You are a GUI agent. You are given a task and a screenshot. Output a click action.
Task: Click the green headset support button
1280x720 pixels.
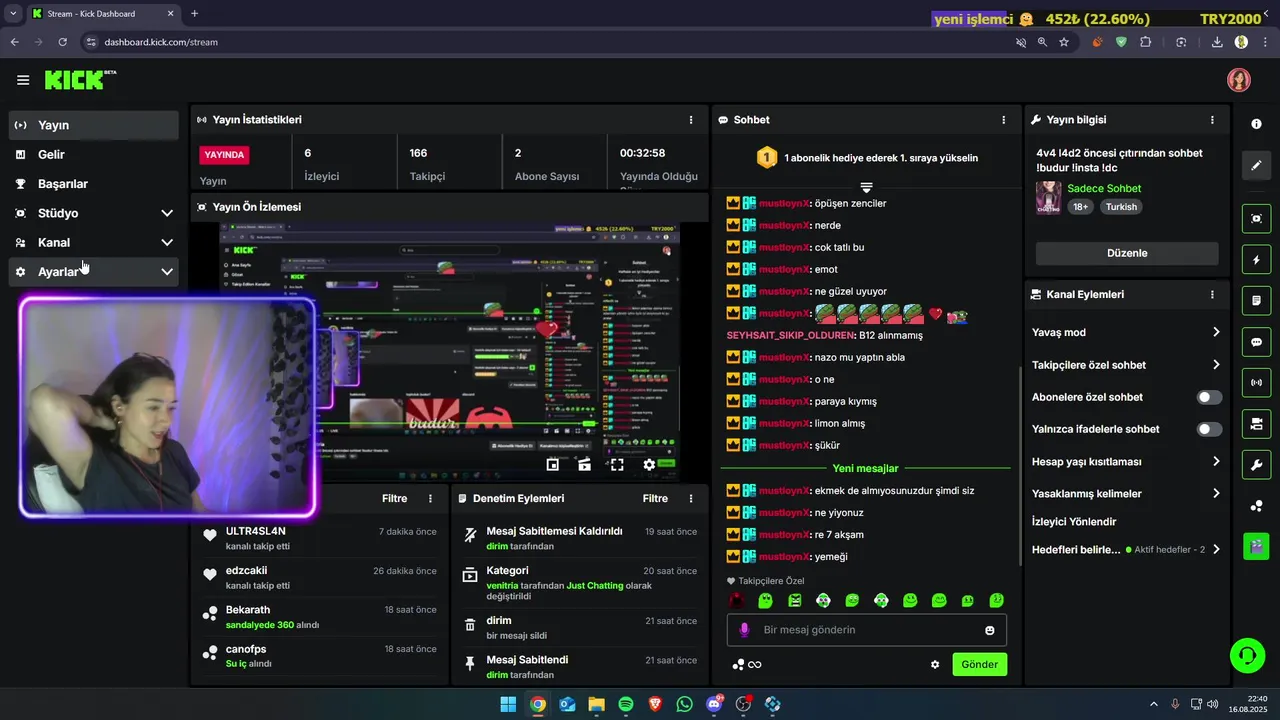[x=1247, y=656]
